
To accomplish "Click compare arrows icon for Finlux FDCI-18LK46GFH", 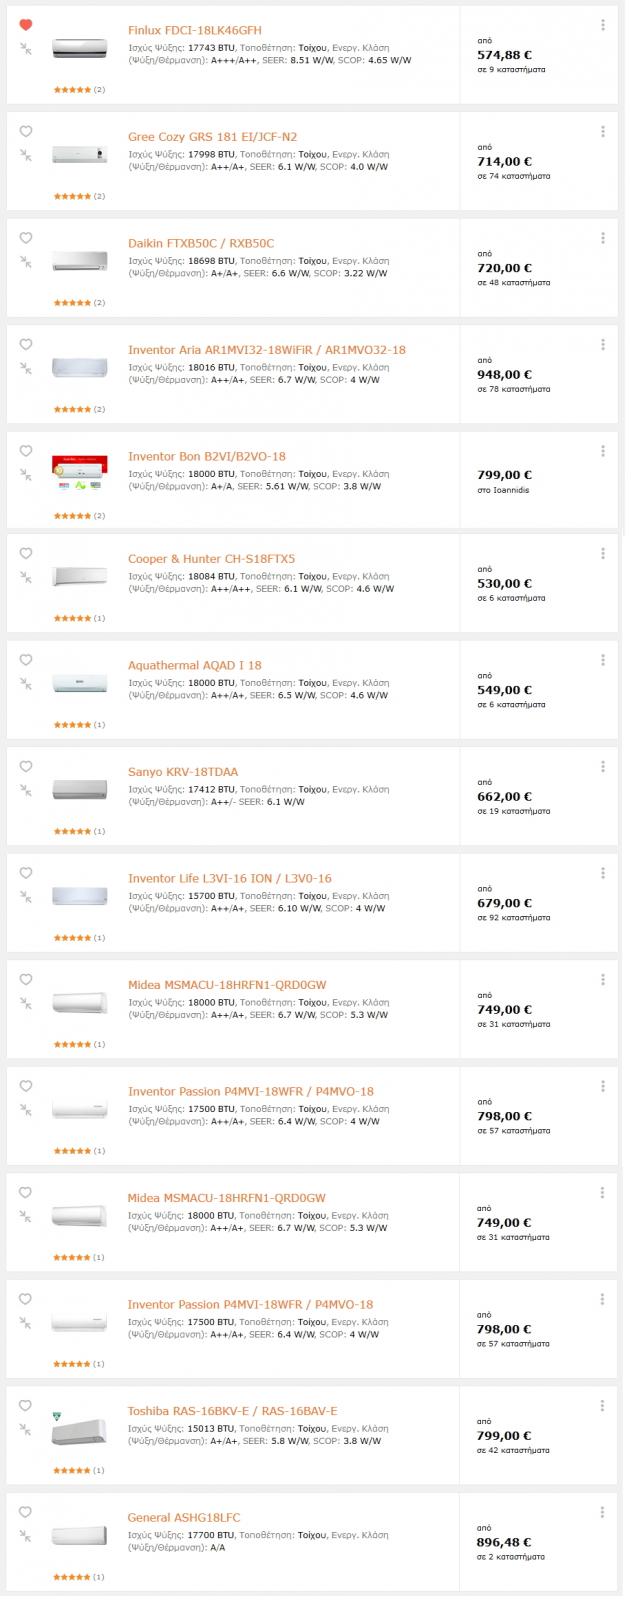I will (26, 48).
